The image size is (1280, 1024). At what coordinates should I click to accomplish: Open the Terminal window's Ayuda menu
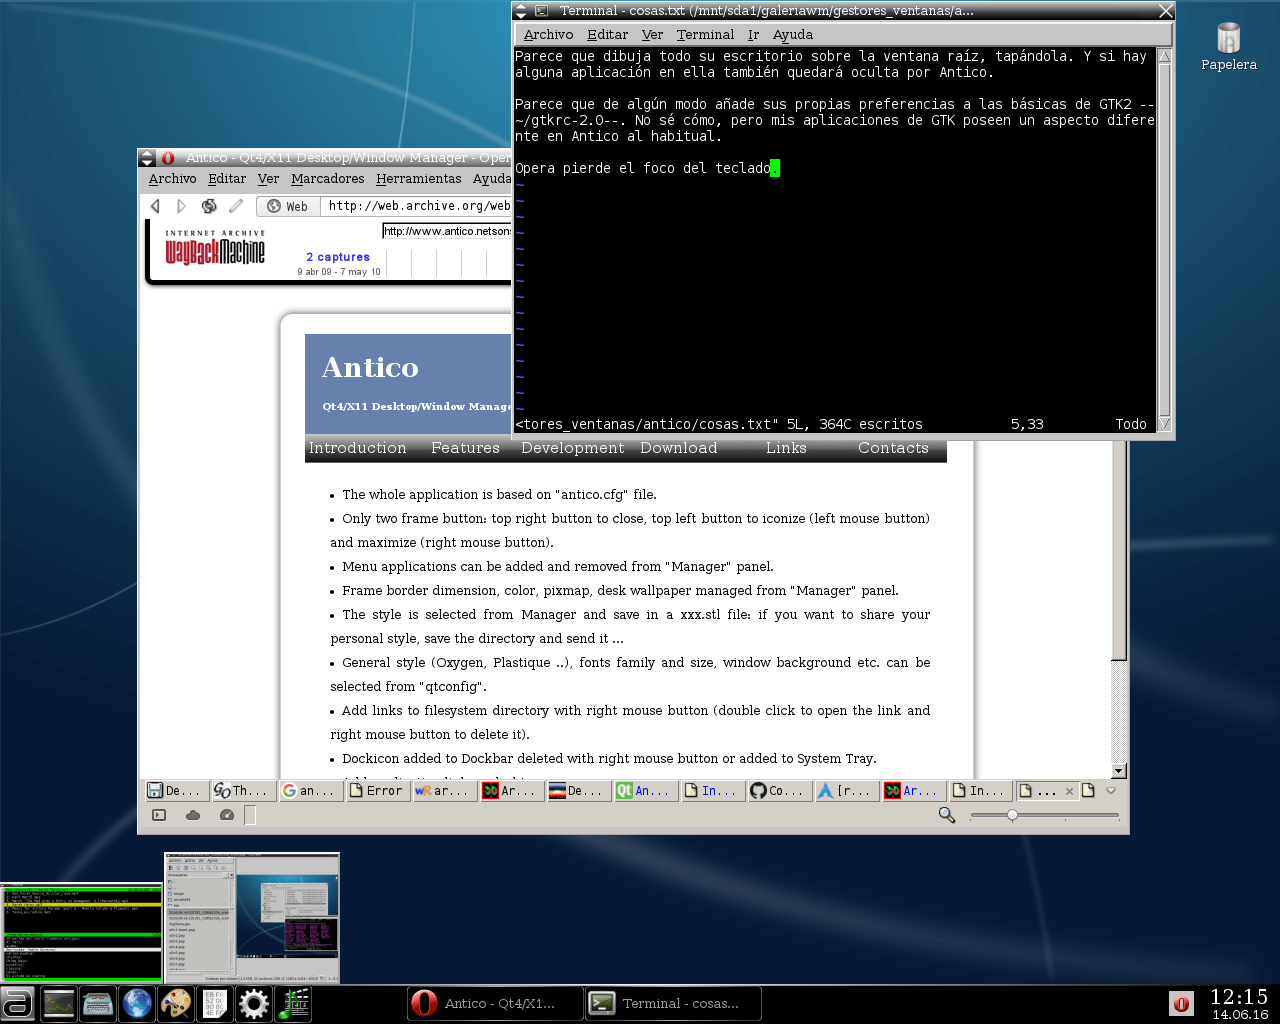pyautogui.click(x=793, y=35)
